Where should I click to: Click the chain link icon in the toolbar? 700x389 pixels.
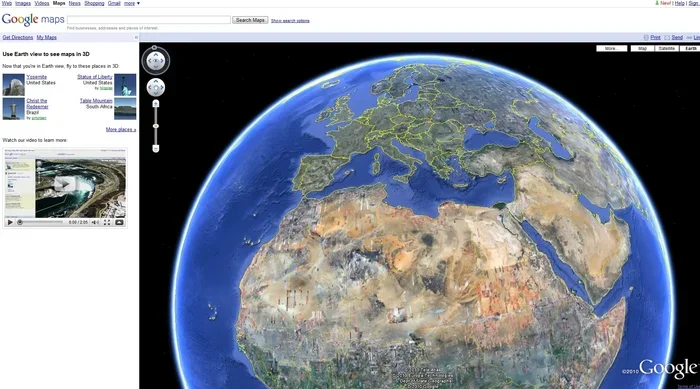(689, 38)
